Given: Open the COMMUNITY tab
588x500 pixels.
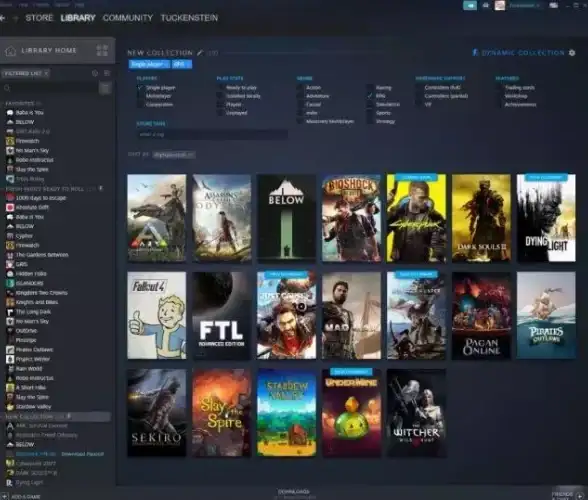Looking at the screenshot, I should [128, 18].
